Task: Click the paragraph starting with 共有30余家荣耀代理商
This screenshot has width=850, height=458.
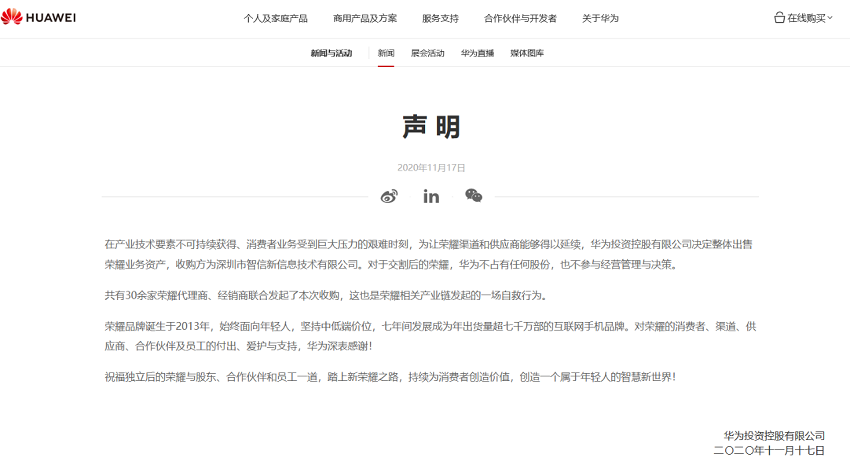Action: (x=325, y=296)
